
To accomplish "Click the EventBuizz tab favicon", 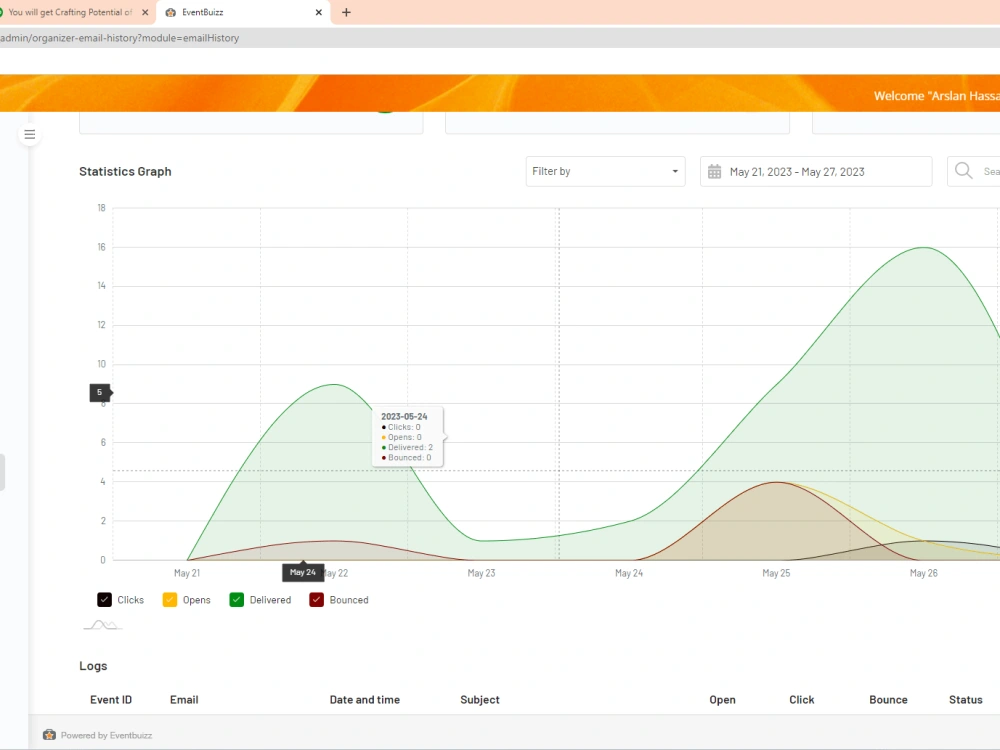I will [170, 12].
